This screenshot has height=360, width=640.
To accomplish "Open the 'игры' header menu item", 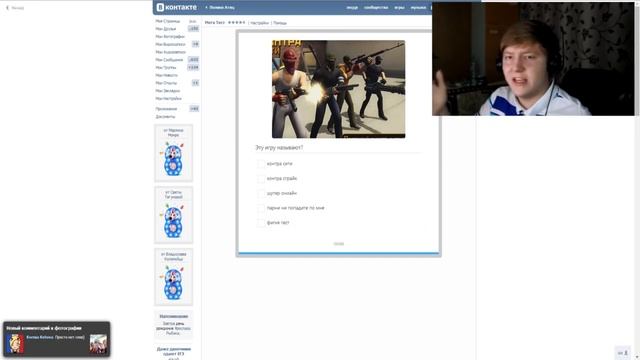I will click(x=399, y=7).
